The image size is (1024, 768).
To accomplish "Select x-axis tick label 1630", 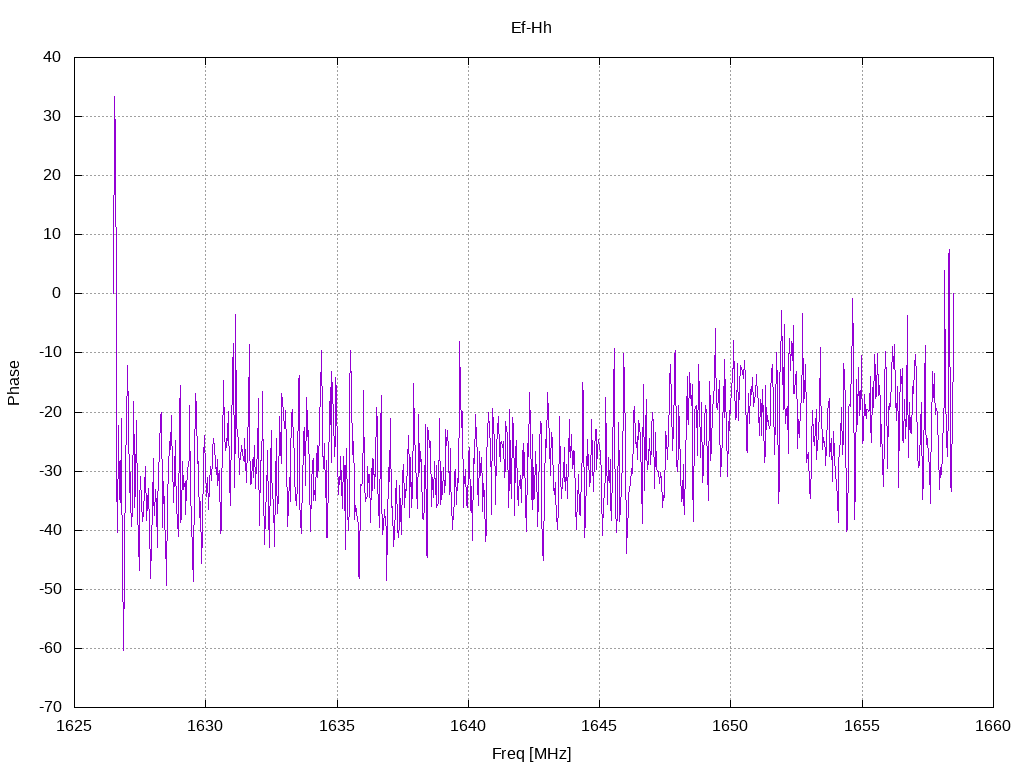I will 205,726.
